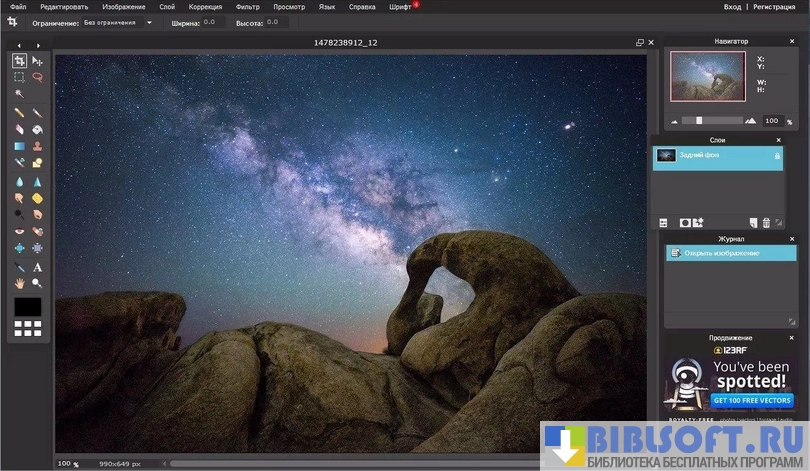Activate the Hand pan tool
The image size is (810, 471).
point(19,284)
